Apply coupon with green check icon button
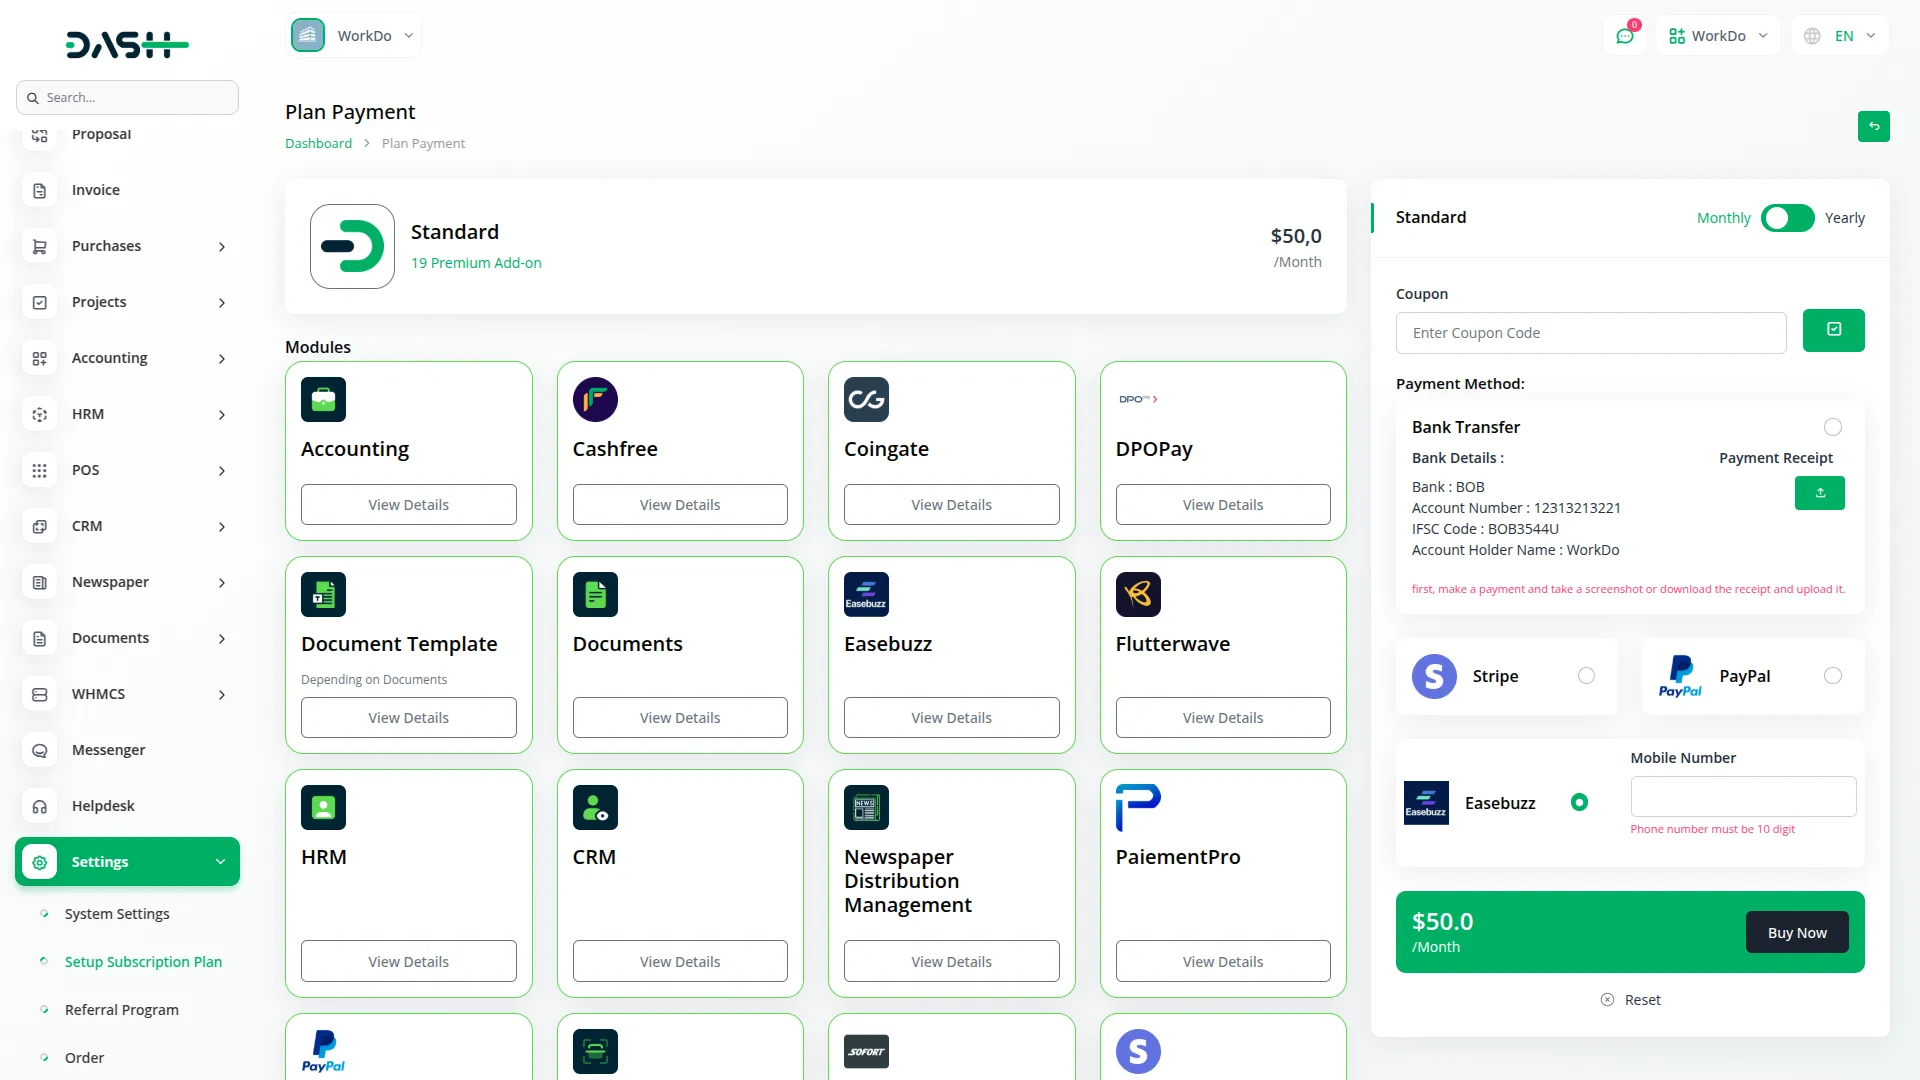Viewport: 1920px width, 1080px height. (1833, 330)
